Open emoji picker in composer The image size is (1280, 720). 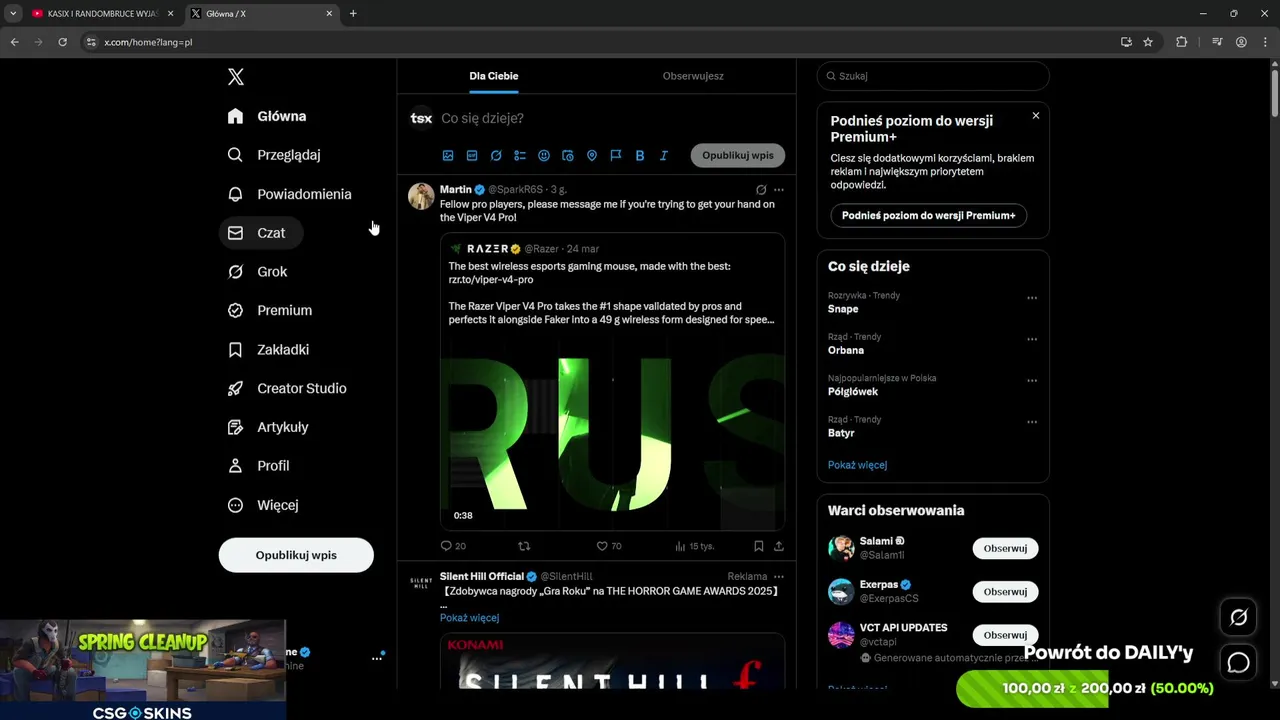[x=544, y=156]
